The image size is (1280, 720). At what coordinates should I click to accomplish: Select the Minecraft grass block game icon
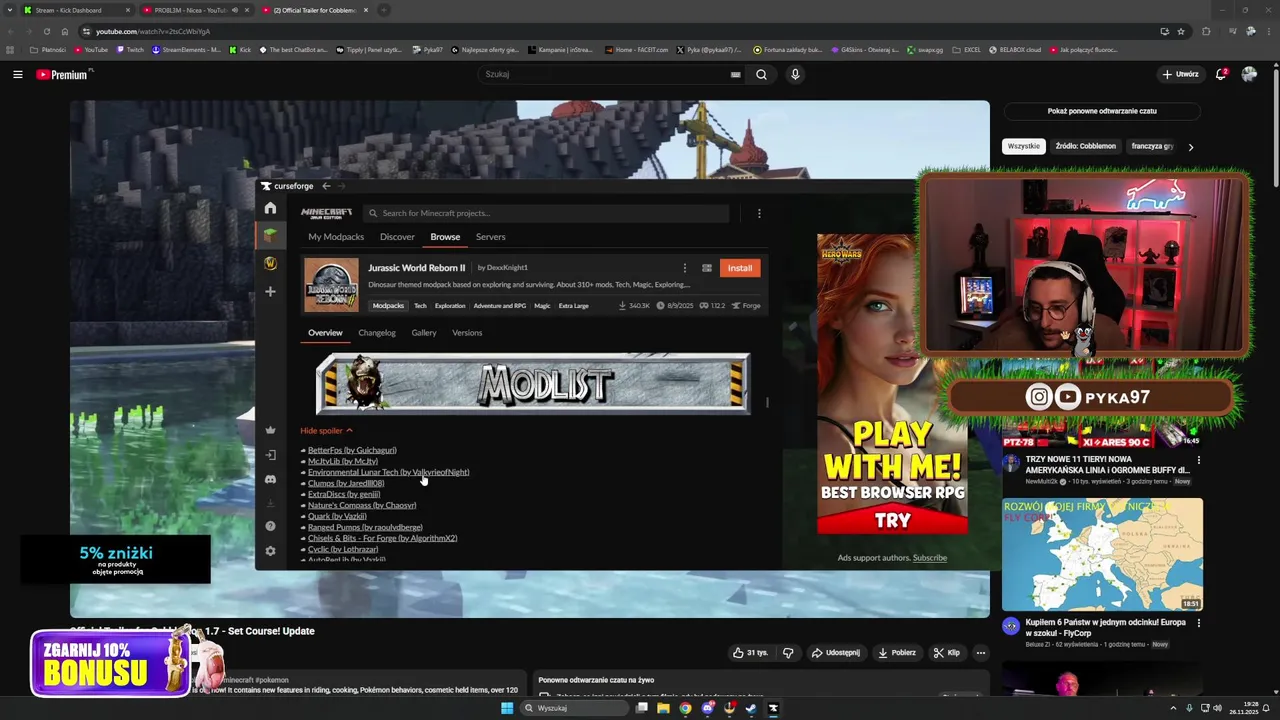[x=270, y=235]
